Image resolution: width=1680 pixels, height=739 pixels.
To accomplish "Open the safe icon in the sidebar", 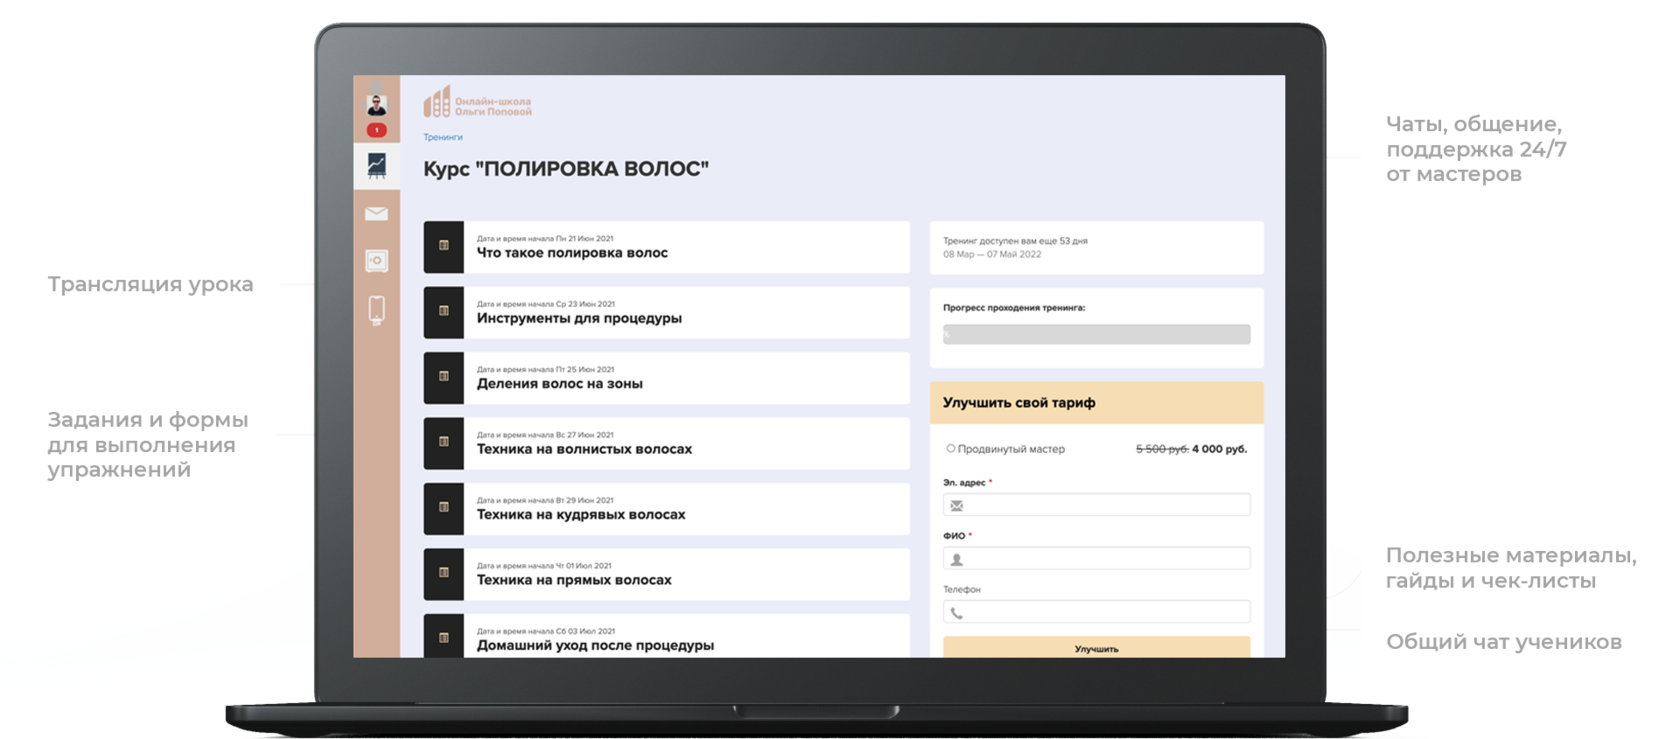I will (376, 261).
